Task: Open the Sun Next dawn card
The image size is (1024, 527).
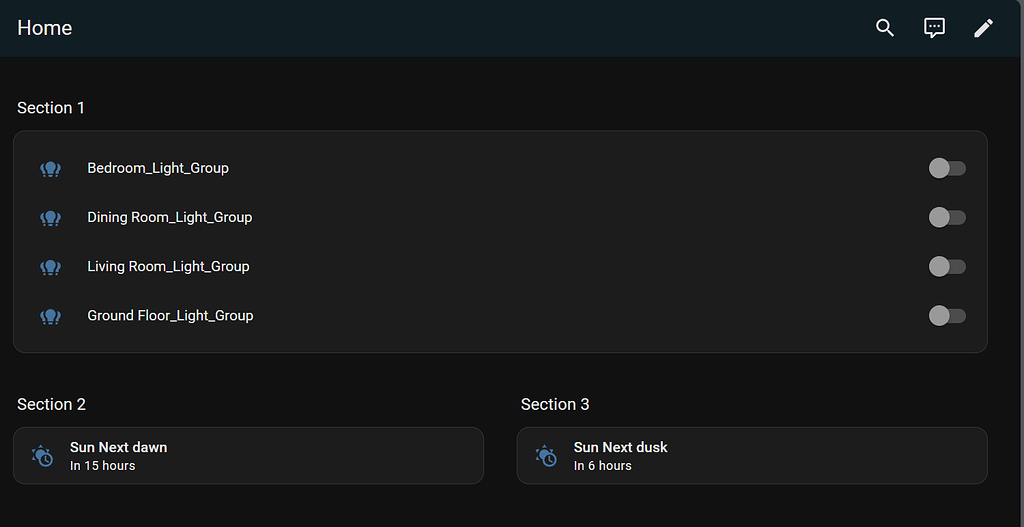Action: click(x=250, y=456)
